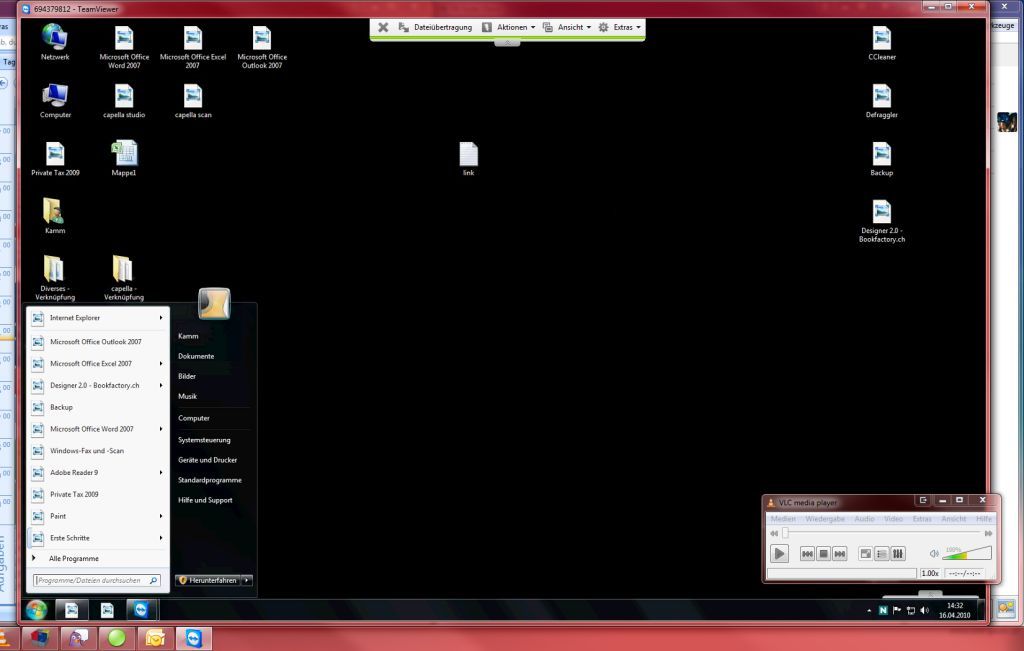Viewport: 1024px width, 651px height.
Task: Open the Netzwerk desktop icon
Action: point(55,42)
